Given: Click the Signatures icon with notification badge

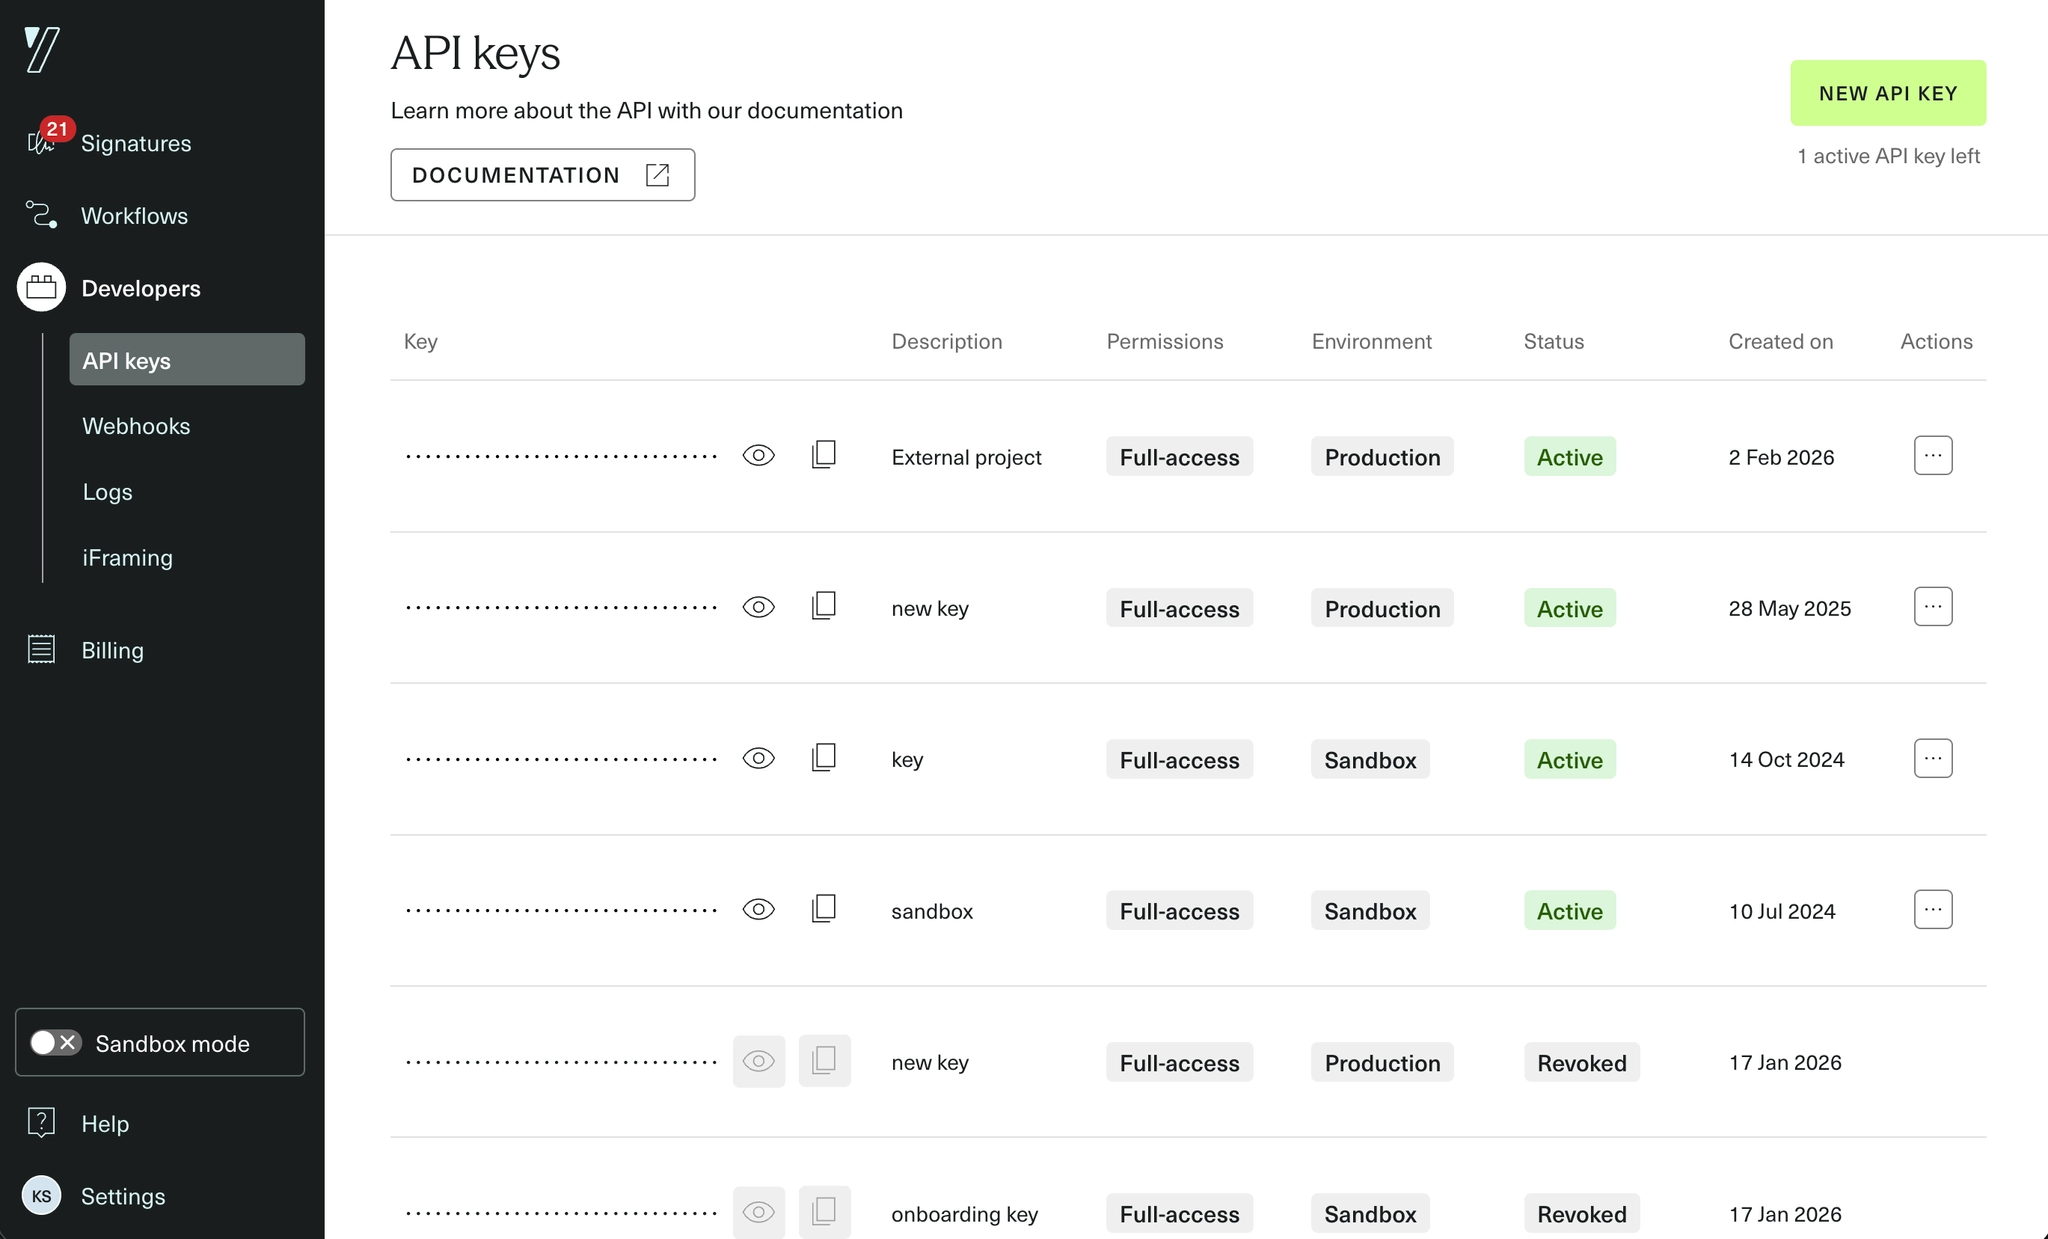Looking at the screenshot, I should [x=41, y=143].
